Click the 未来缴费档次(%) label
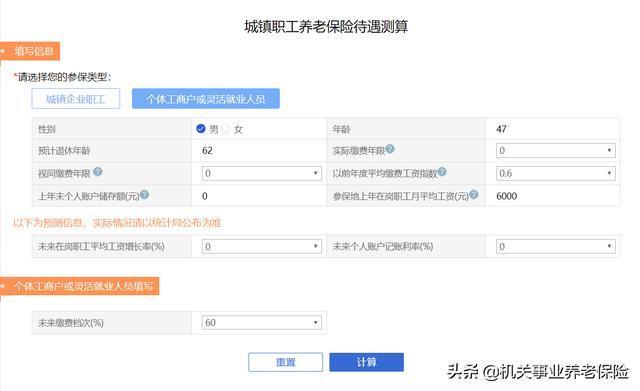This screenshot has height=391, width=640. (x=71, y=323)
